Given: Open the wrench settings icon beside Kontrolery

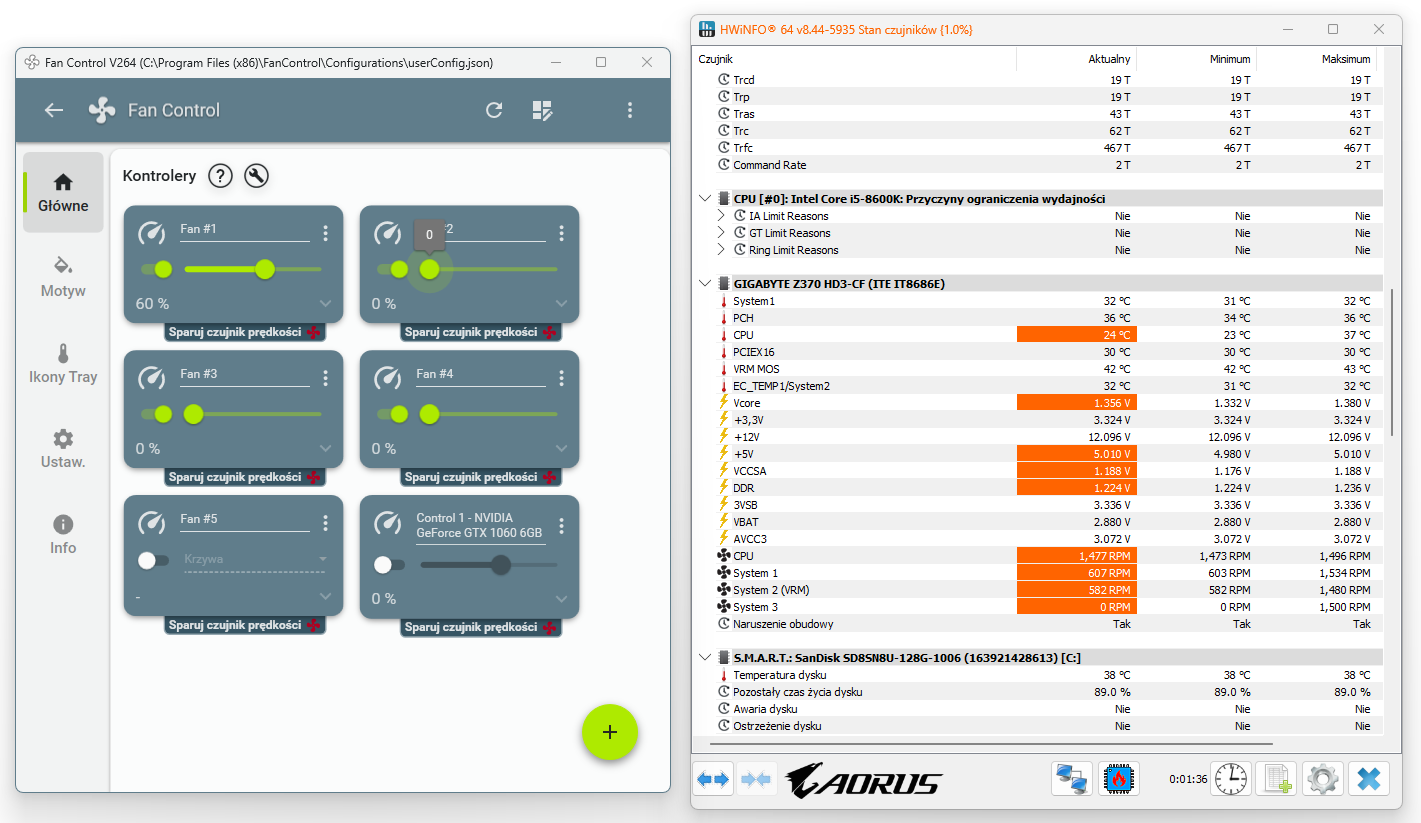Looking at the screenshot, I should (x=257, y=176).
